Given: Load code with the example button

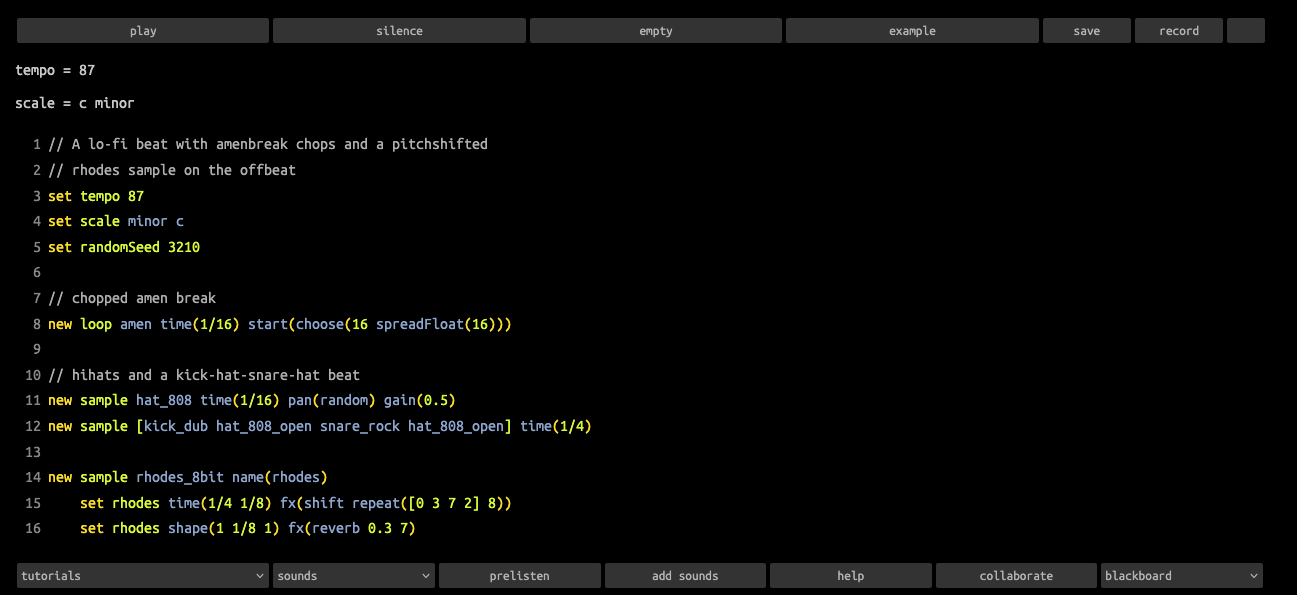Looking at the screenshot, I should click(x=912, y=31).
